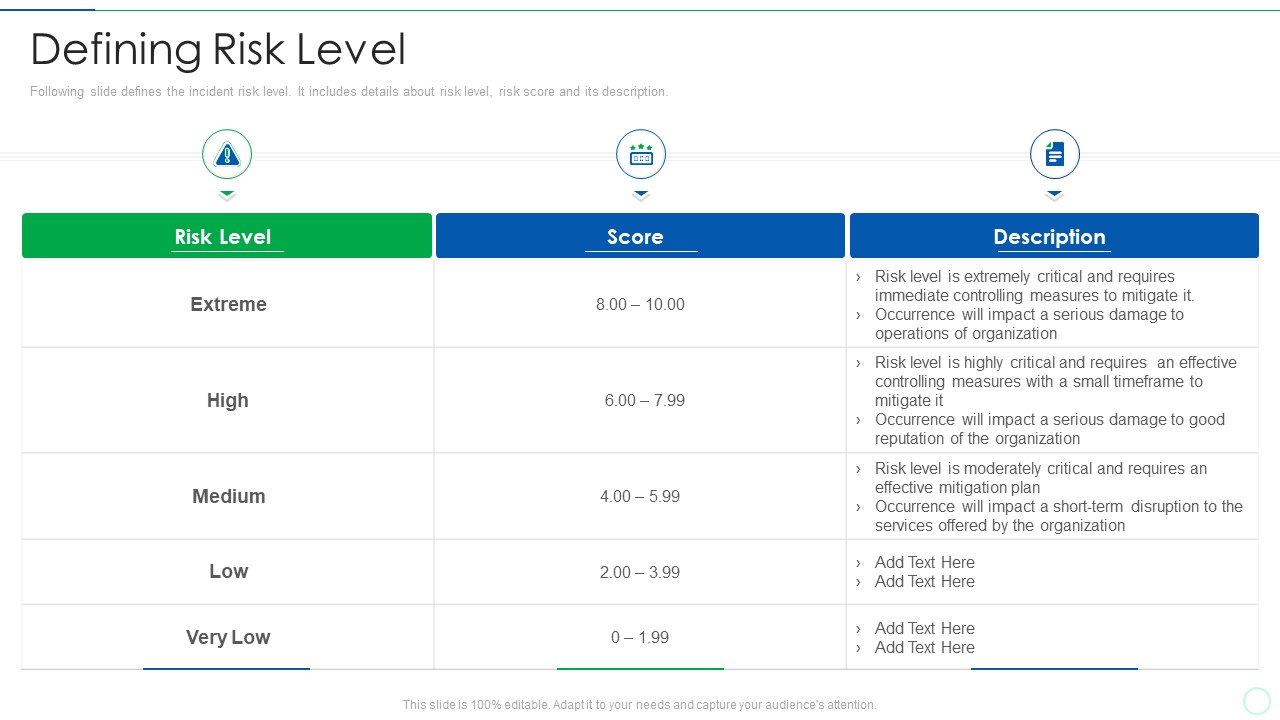Screen dimensions: 1280x720
Task: Select the green Risk Level header
Action: (227, 236)
